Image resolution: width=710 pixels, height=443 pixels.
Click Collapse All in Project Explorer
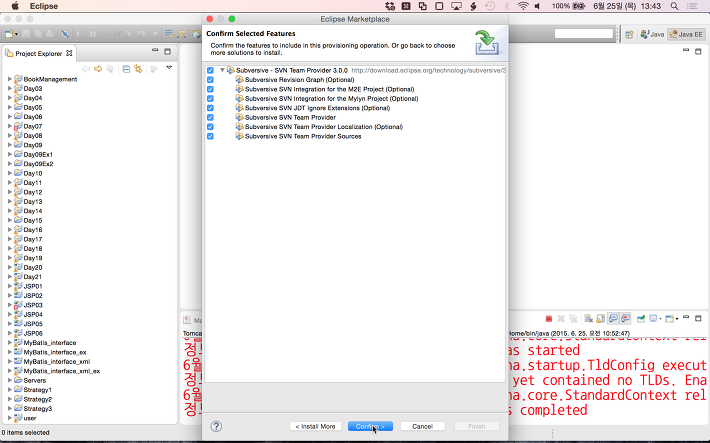(126, 69)
